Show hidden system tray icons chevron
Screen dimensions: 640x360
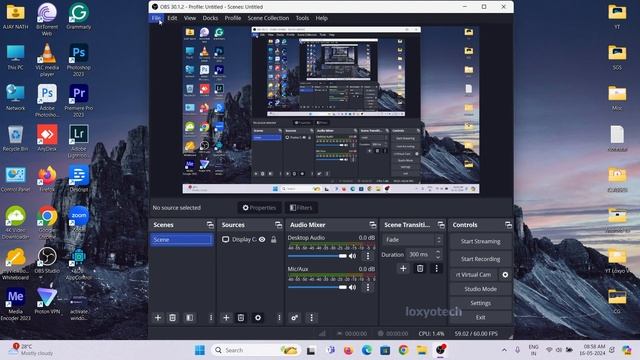pos(504,350)
